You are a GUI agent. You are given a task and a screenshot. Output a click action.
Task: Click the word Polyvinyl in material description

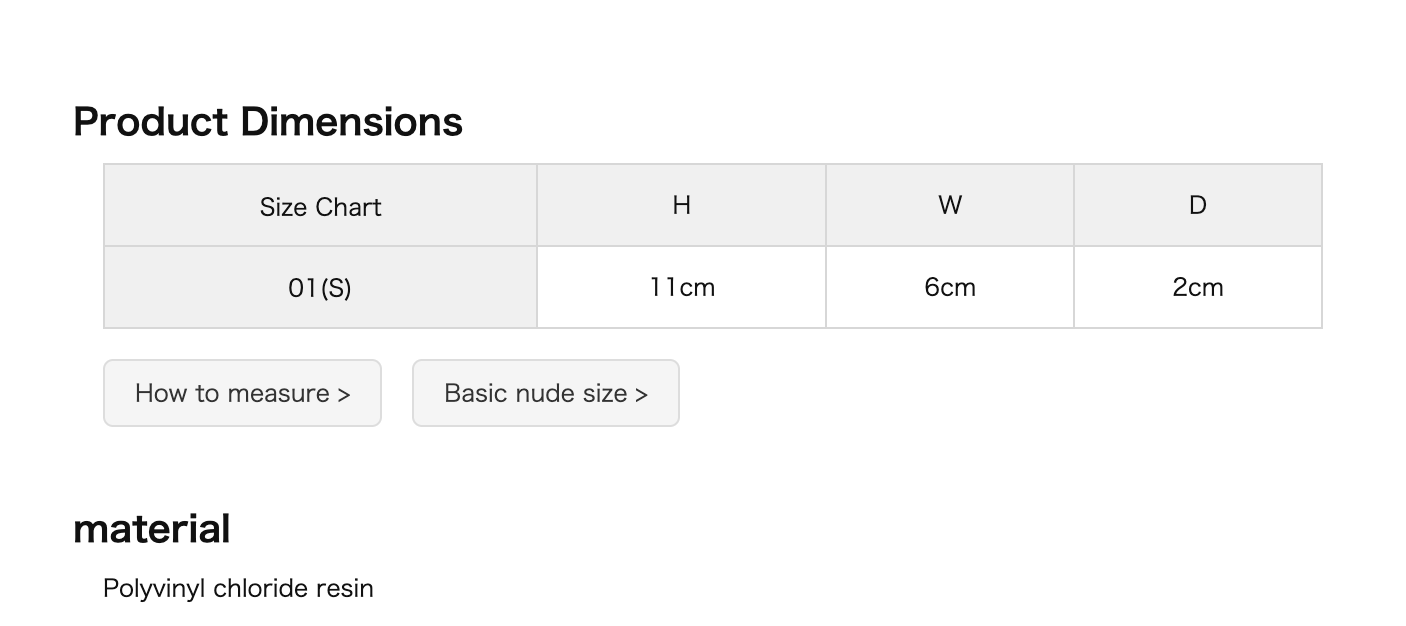coord(154,588)
